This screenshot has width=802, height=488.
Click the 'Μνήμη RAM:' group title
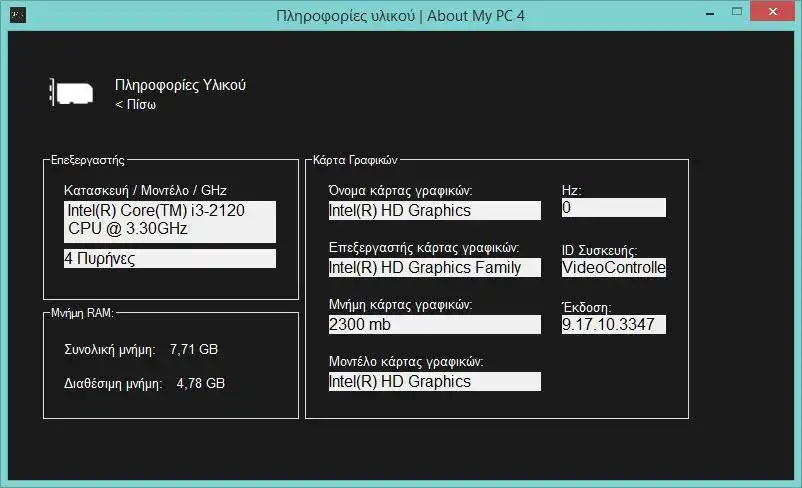tap(82, 313)
